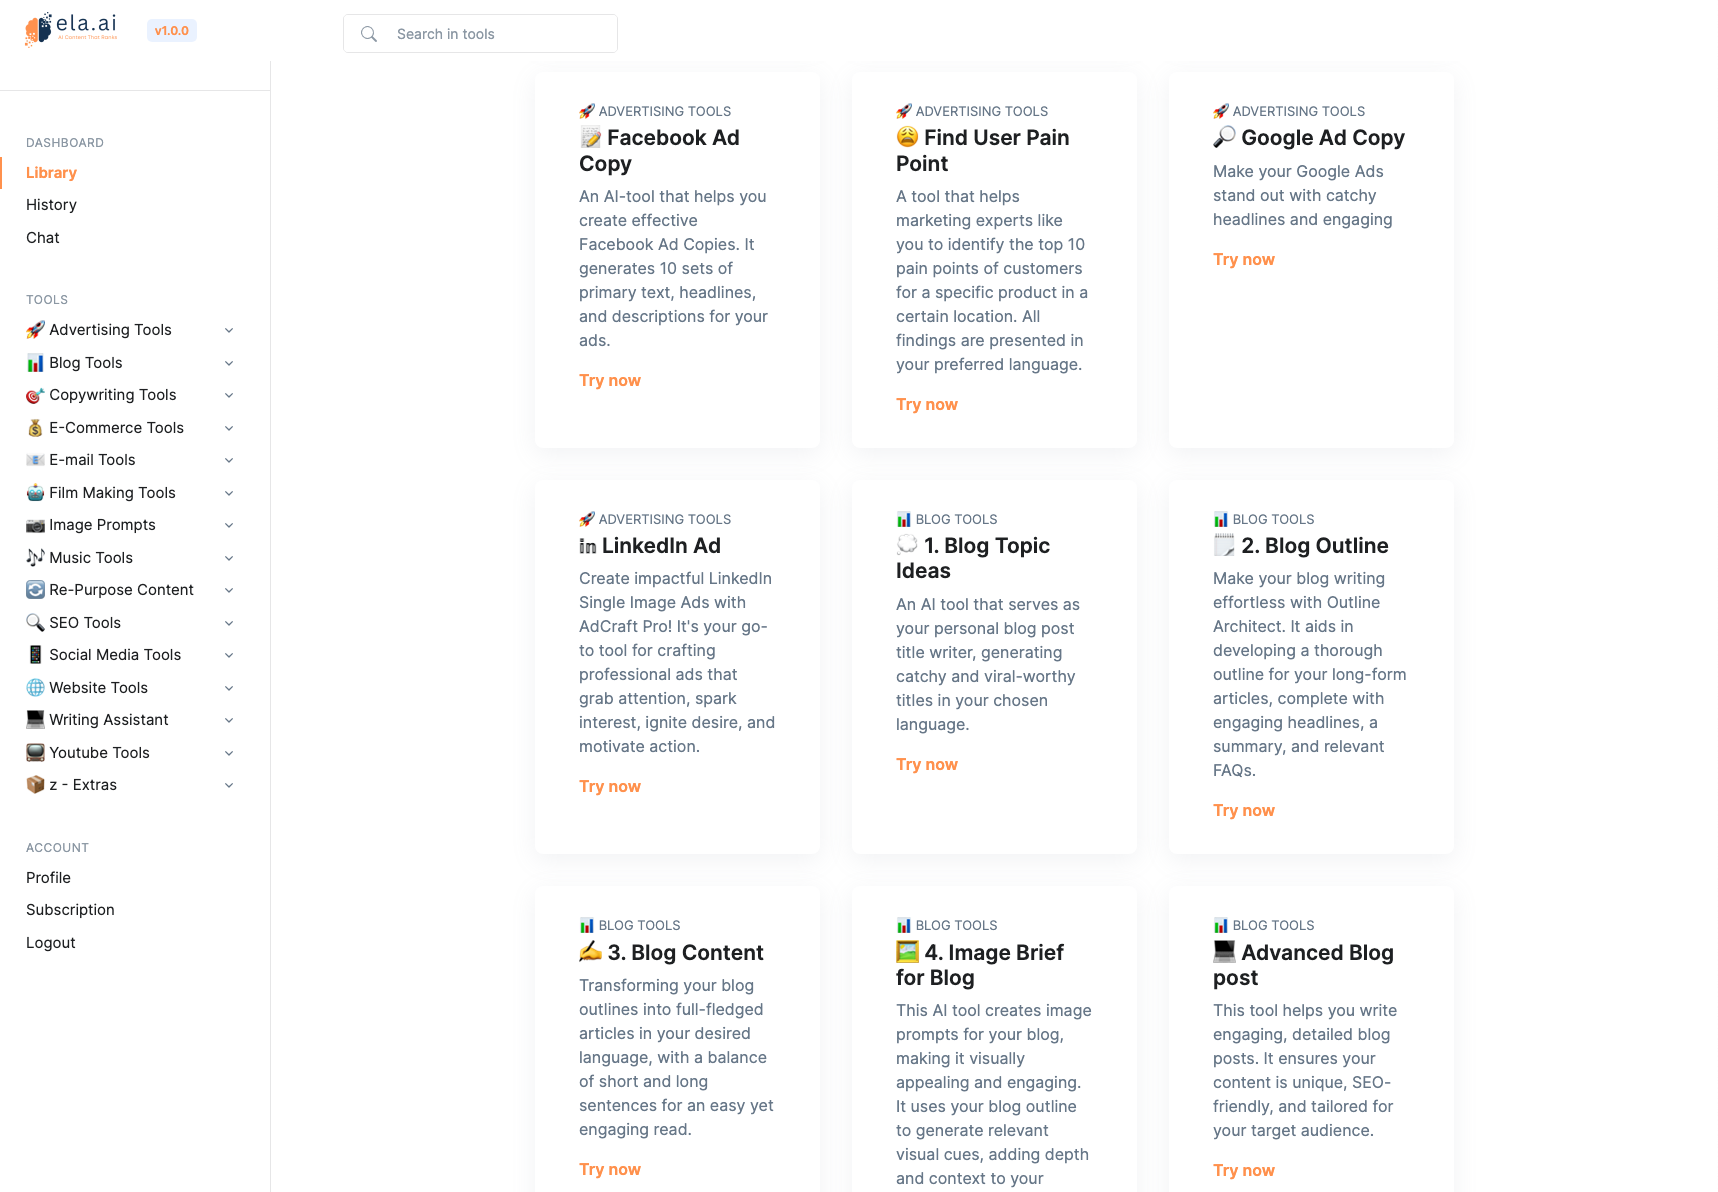Click the SEO Tools magnifier icon
This screenshot has height=1192, width=1718.
point(35,623)
